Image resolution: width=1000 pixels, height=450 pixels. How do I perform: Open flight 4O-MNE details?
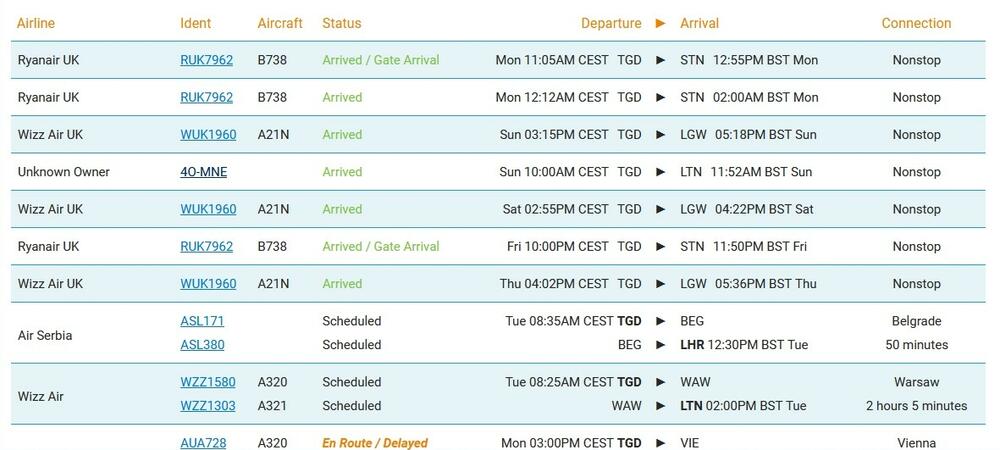[203, 172]
